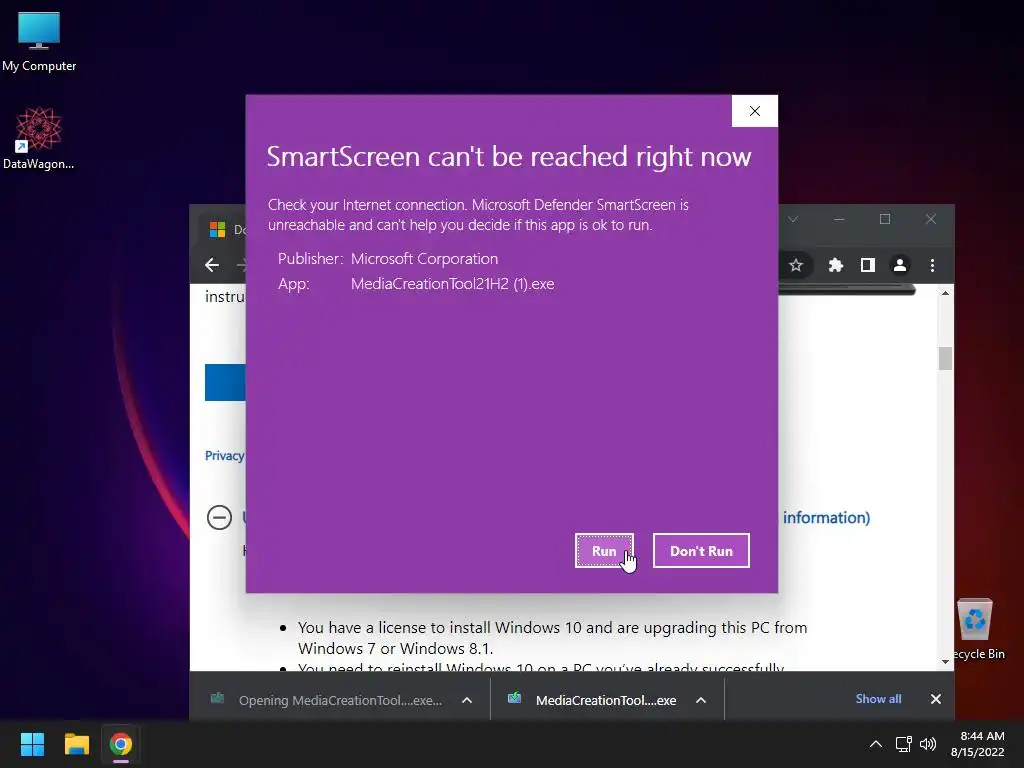Viewport: 1024px width, 768px height.
Task: Click the information) link text
Action: pos(826,518)
